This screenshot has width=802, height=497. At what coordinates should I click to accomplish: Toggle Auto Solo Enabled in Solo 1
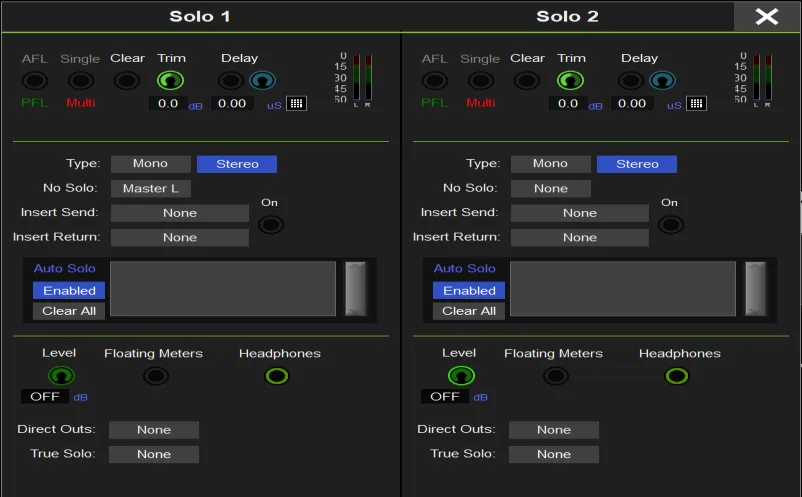pyautogui.click(x=69, y=290)
